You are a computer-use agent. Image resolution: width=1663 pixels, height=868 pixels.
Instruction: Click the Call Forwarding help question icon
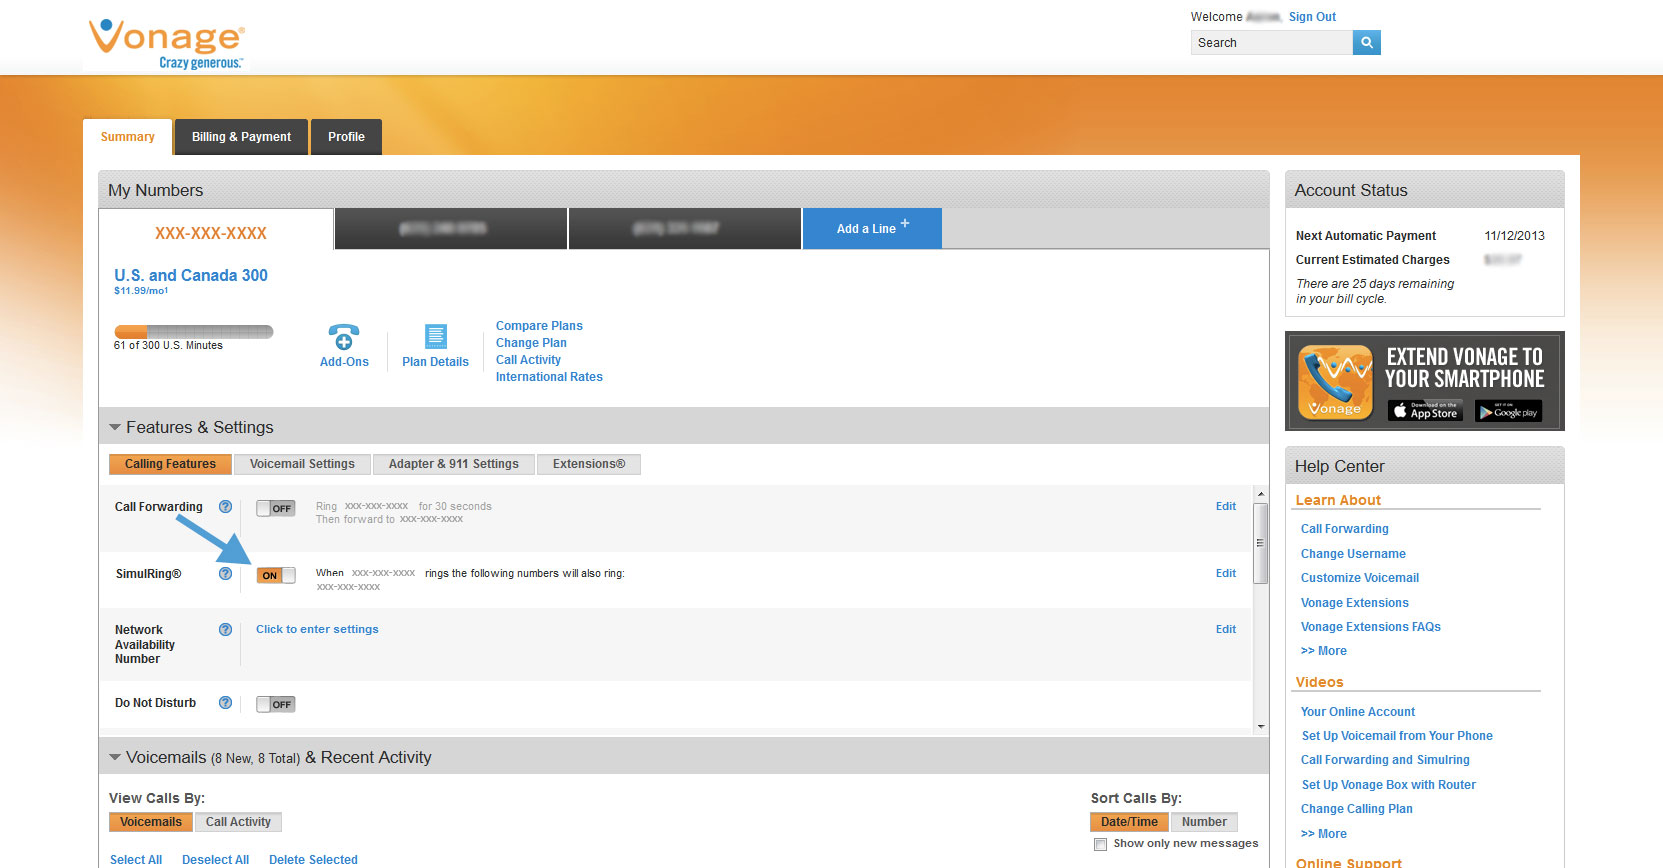[225, 507]
